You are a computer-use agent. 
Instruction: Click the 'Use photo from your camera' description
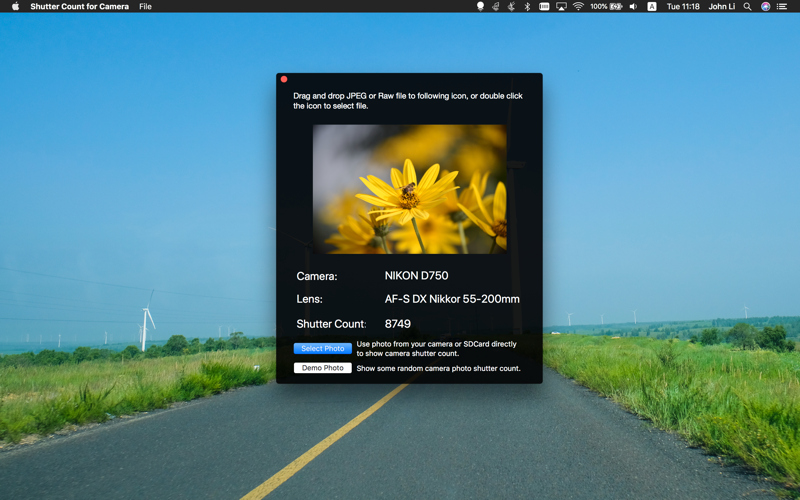tap(437, 348)
